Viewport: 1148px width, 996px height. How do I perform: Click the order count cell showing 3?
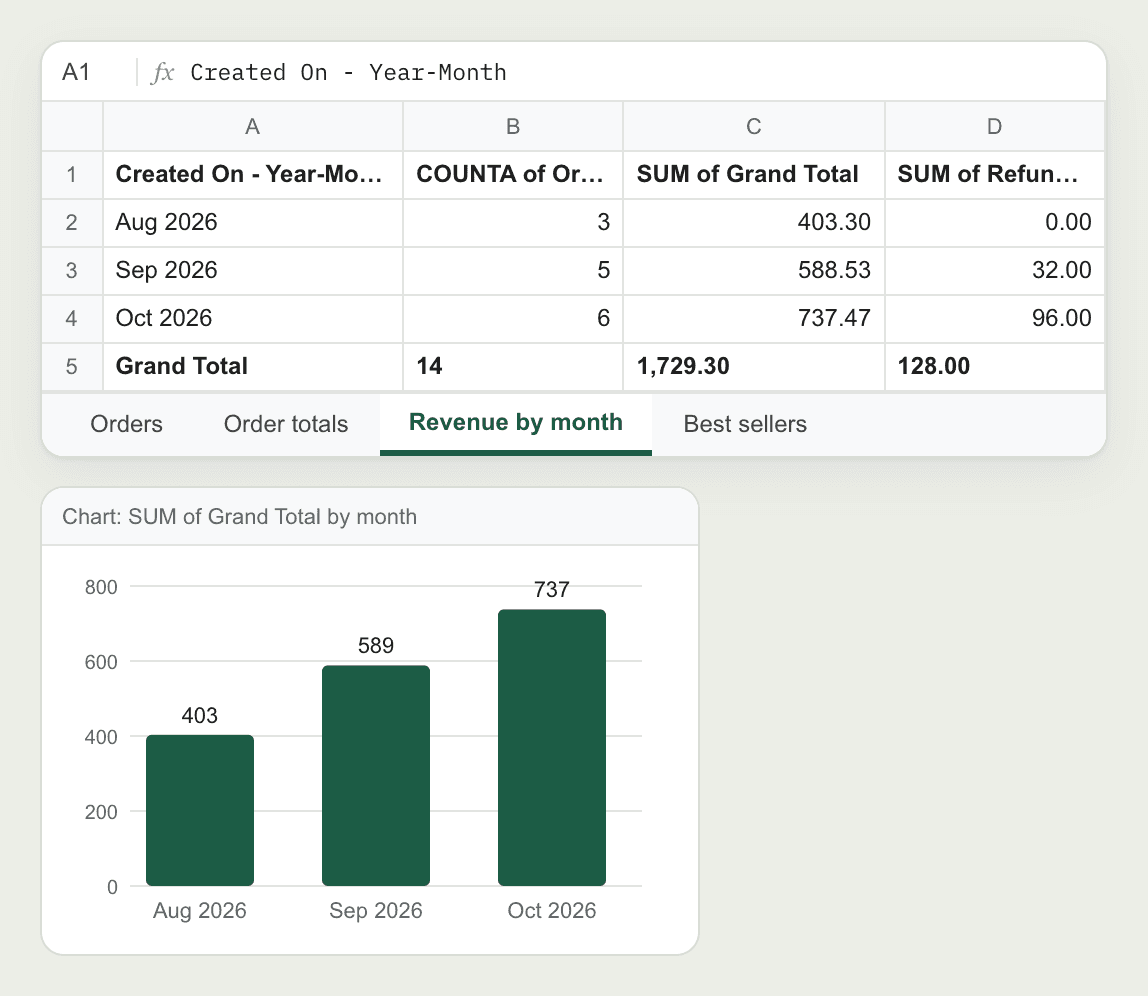pyautogui.click(x=512, y=223)
